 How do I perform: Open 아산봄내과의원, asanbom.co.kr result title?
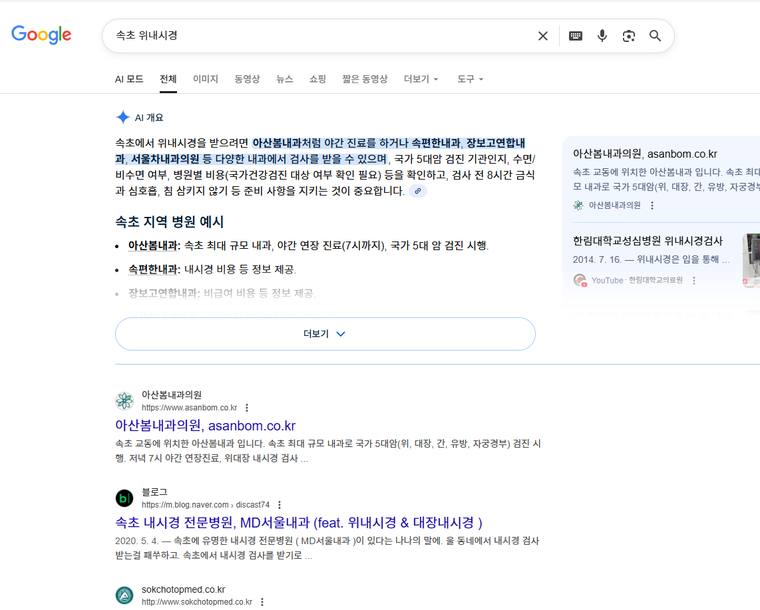click(x=205, y=426)
